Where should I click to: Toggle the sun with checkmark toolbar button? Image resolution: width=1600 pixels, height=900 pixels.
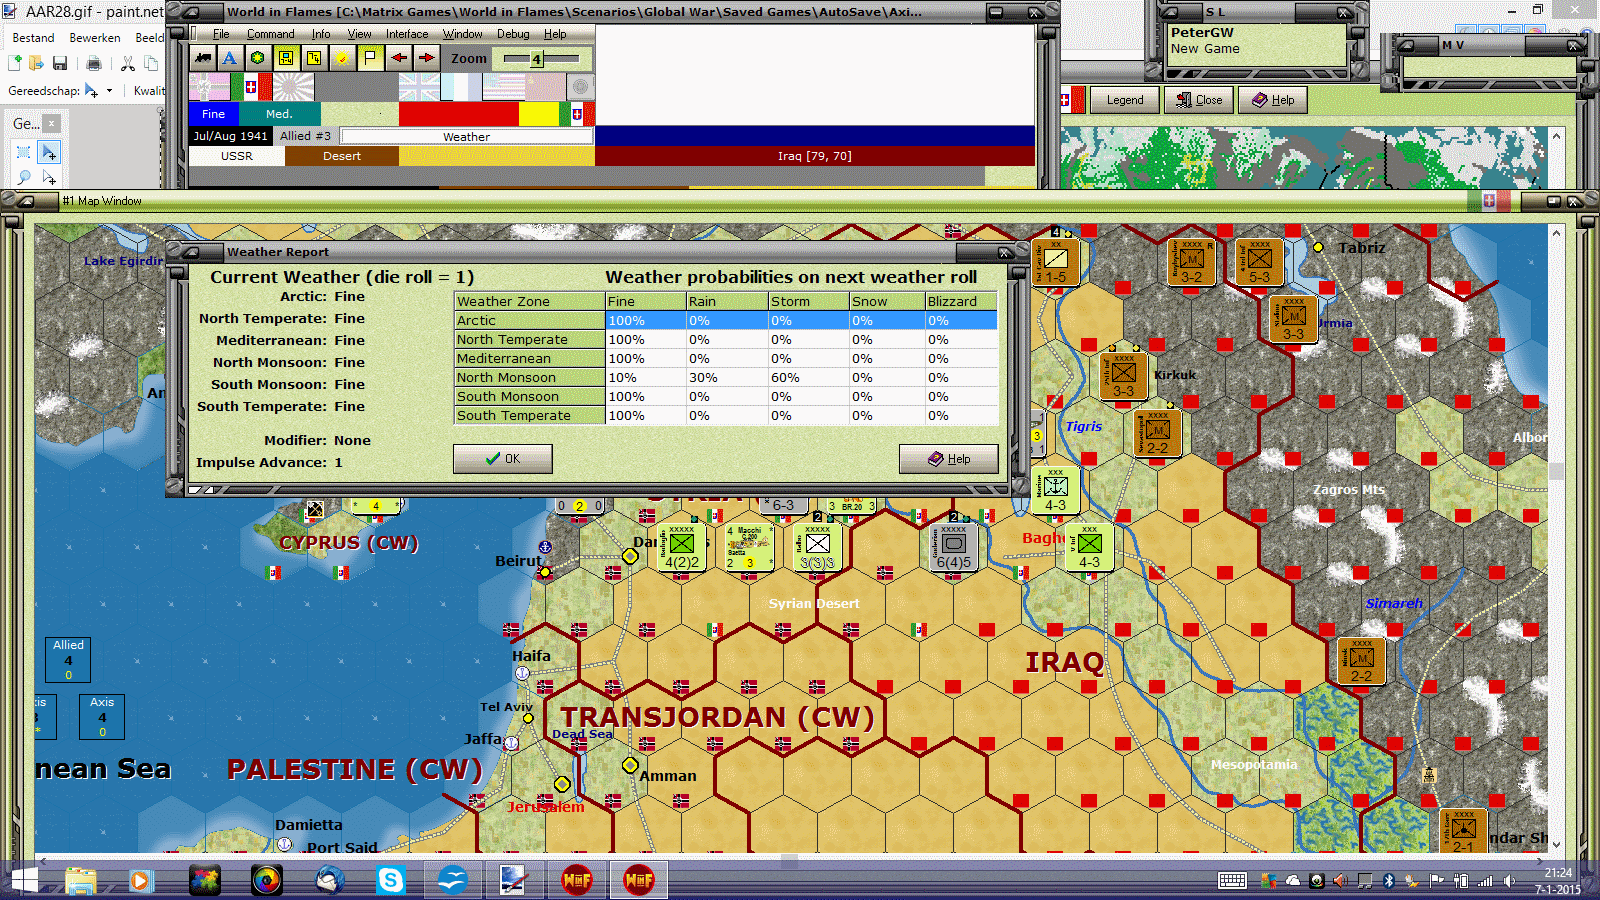342,58
